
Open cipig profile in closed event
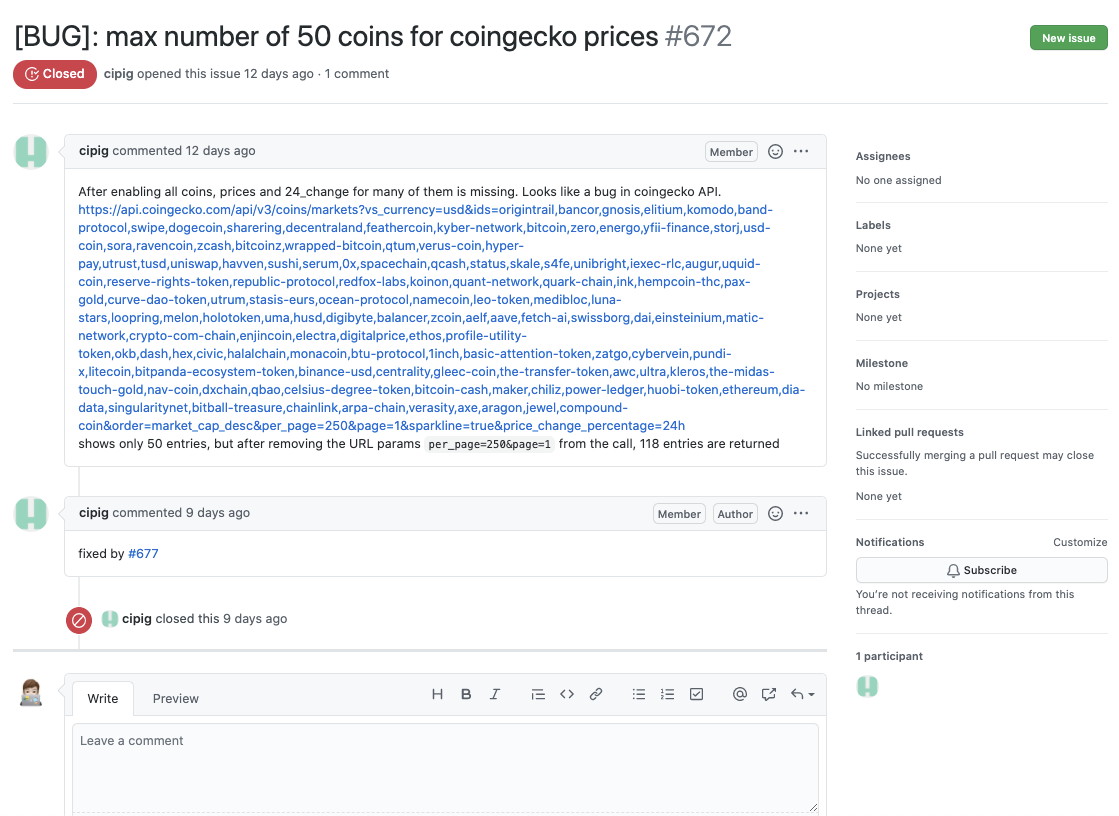(137, 618)
